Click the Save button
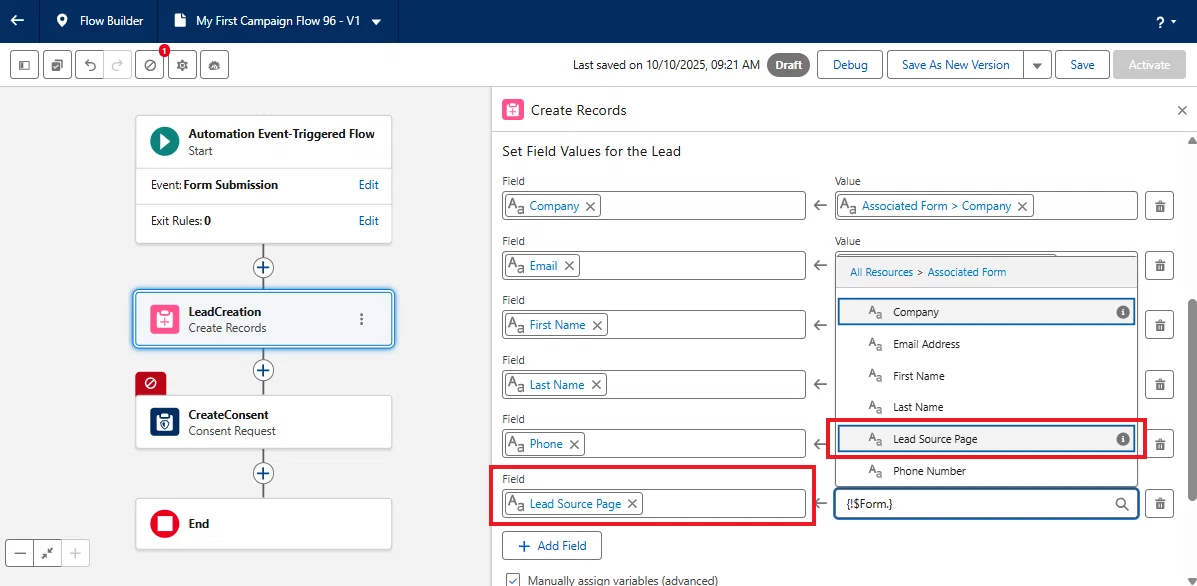This screenshot has width=1197, height=586. [1082, 65]
